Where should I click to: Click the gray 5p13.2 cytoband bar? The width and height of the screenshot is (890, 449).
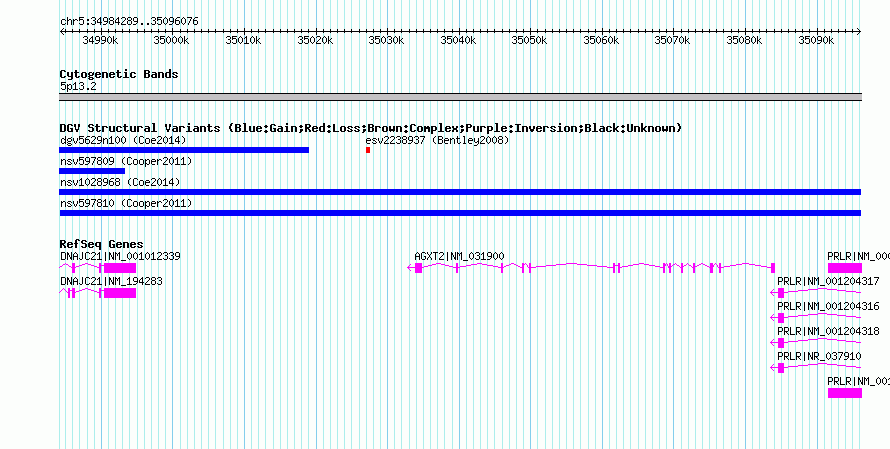point(460,97)
